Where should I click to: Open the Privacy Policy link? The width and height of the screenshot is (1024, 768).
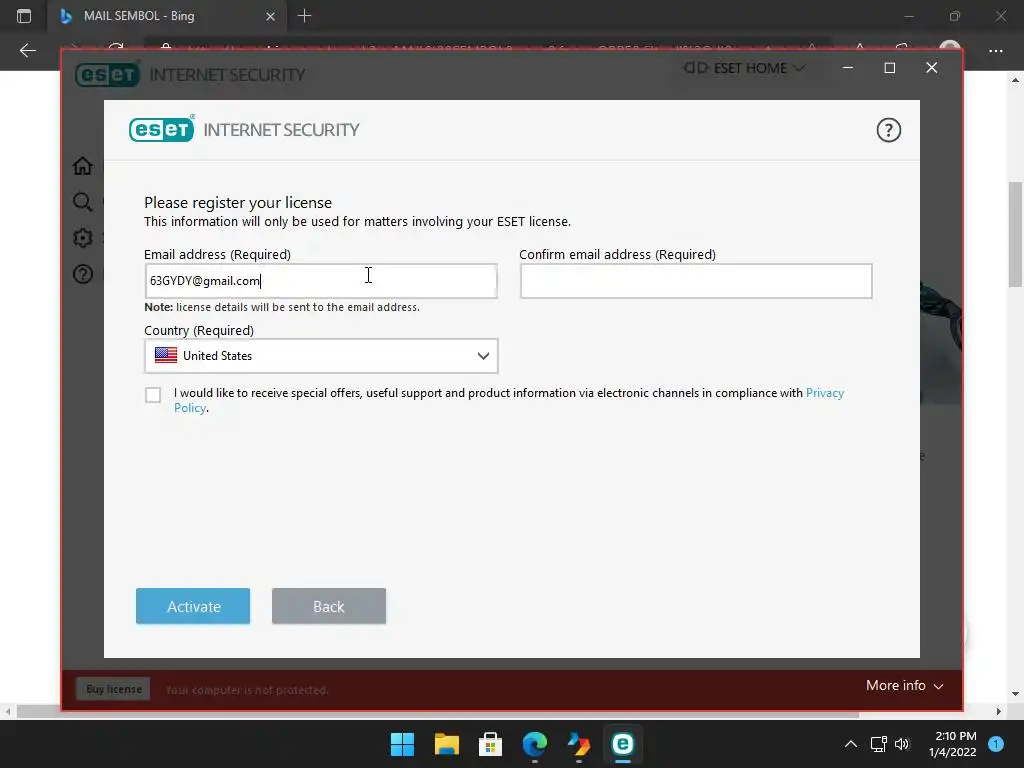825,392
